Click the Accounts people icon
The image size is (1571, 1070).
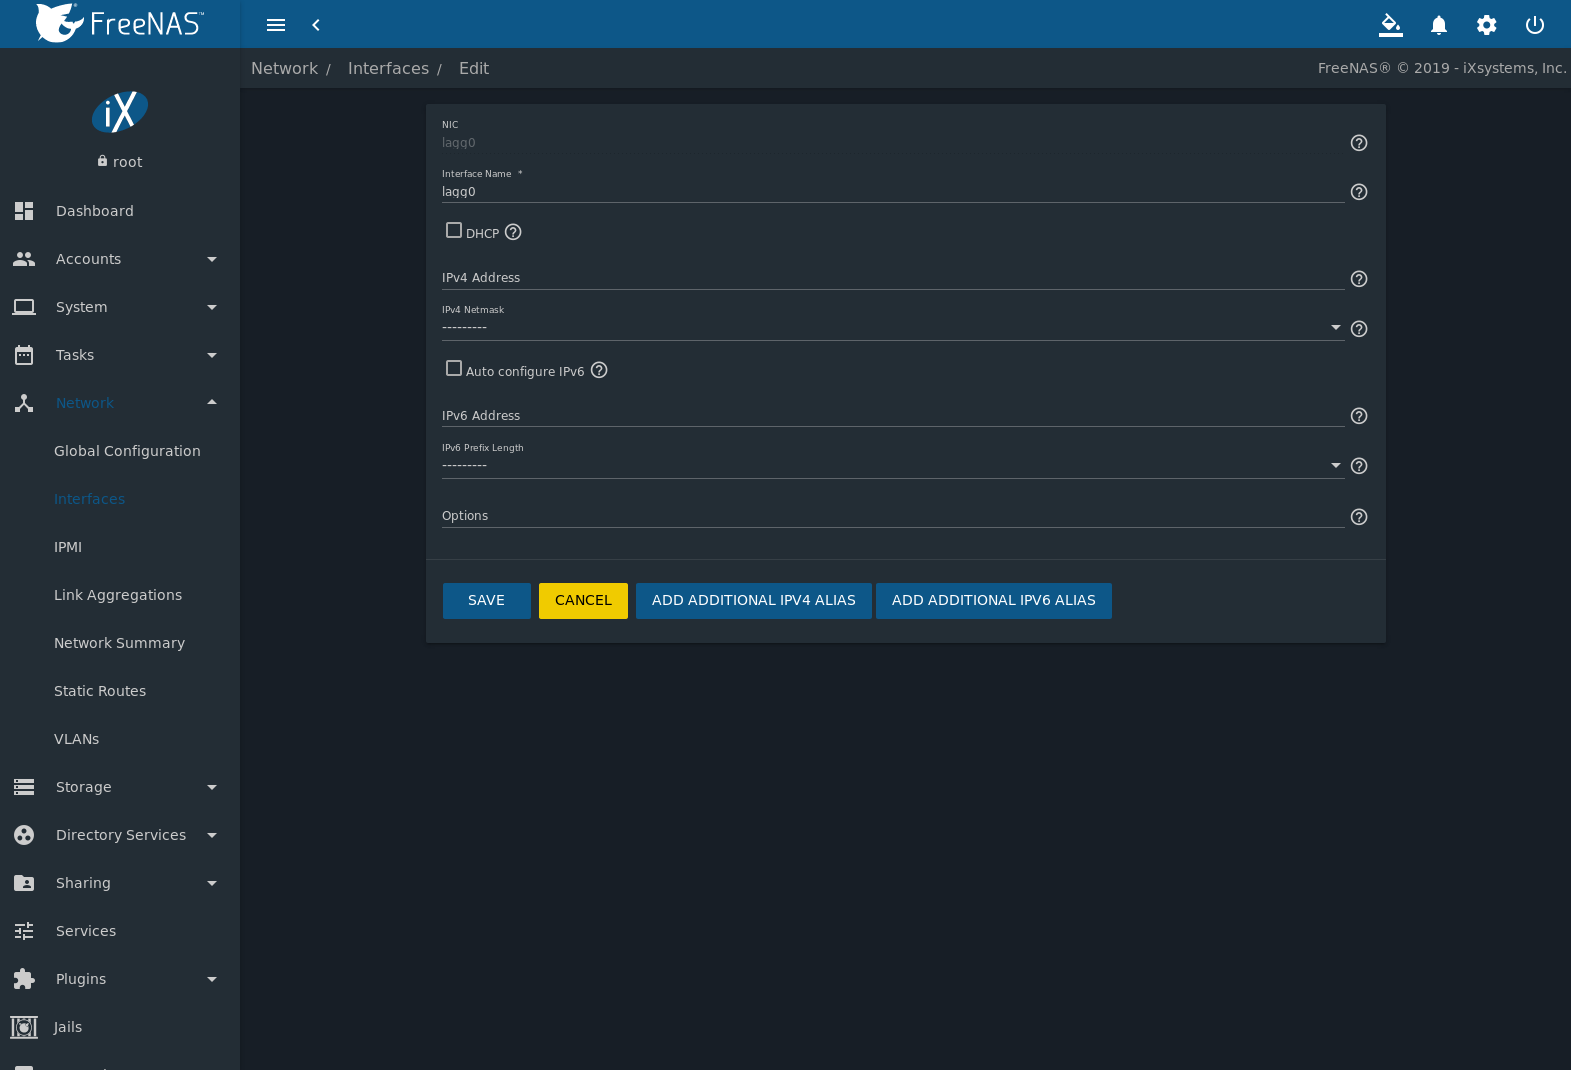(x=24, y=259)
